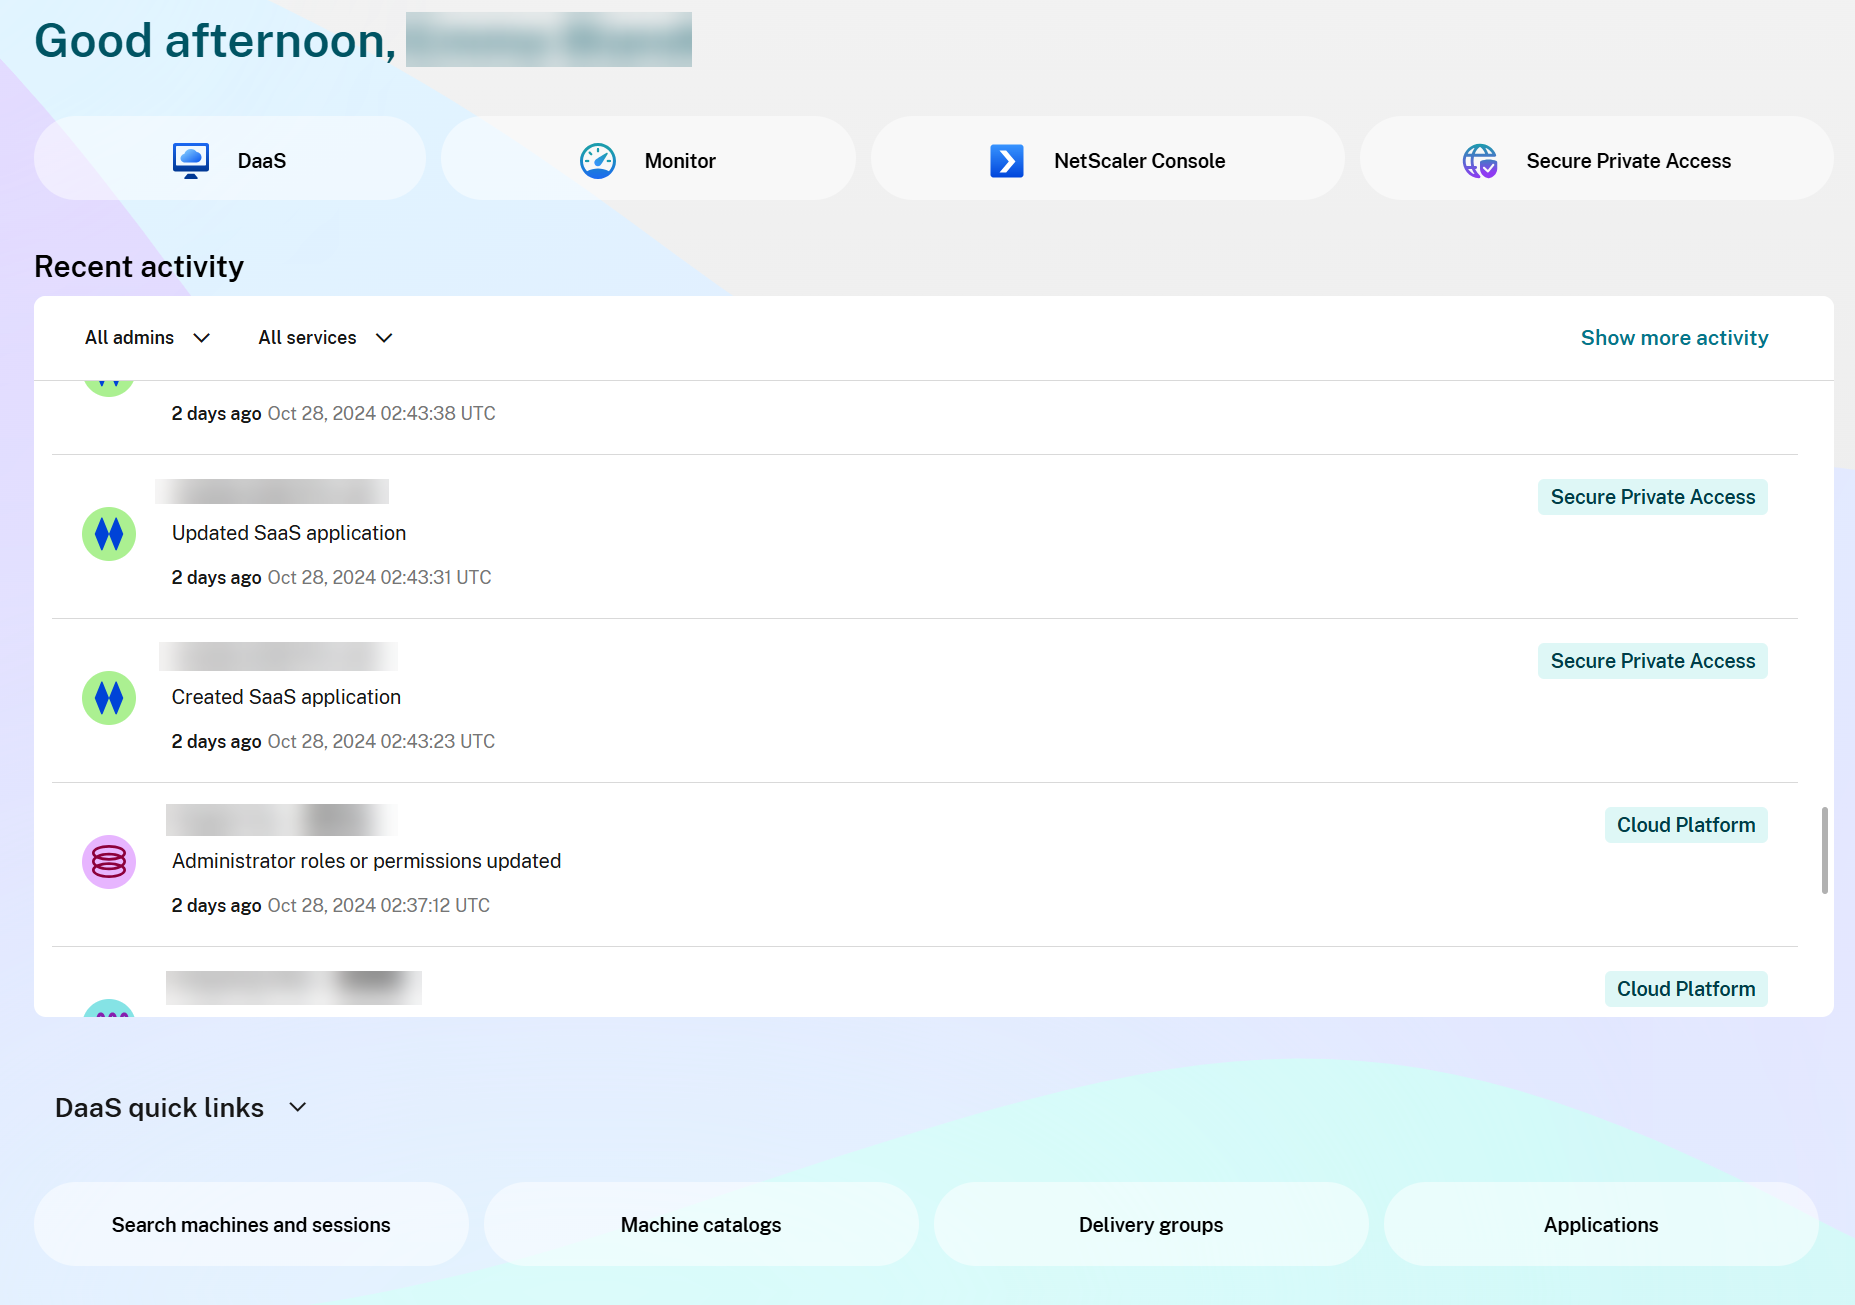Screen dimensions: 1855x1305
Task: Expand the All admins filter dropdown
Action: (x=147, y=338)
